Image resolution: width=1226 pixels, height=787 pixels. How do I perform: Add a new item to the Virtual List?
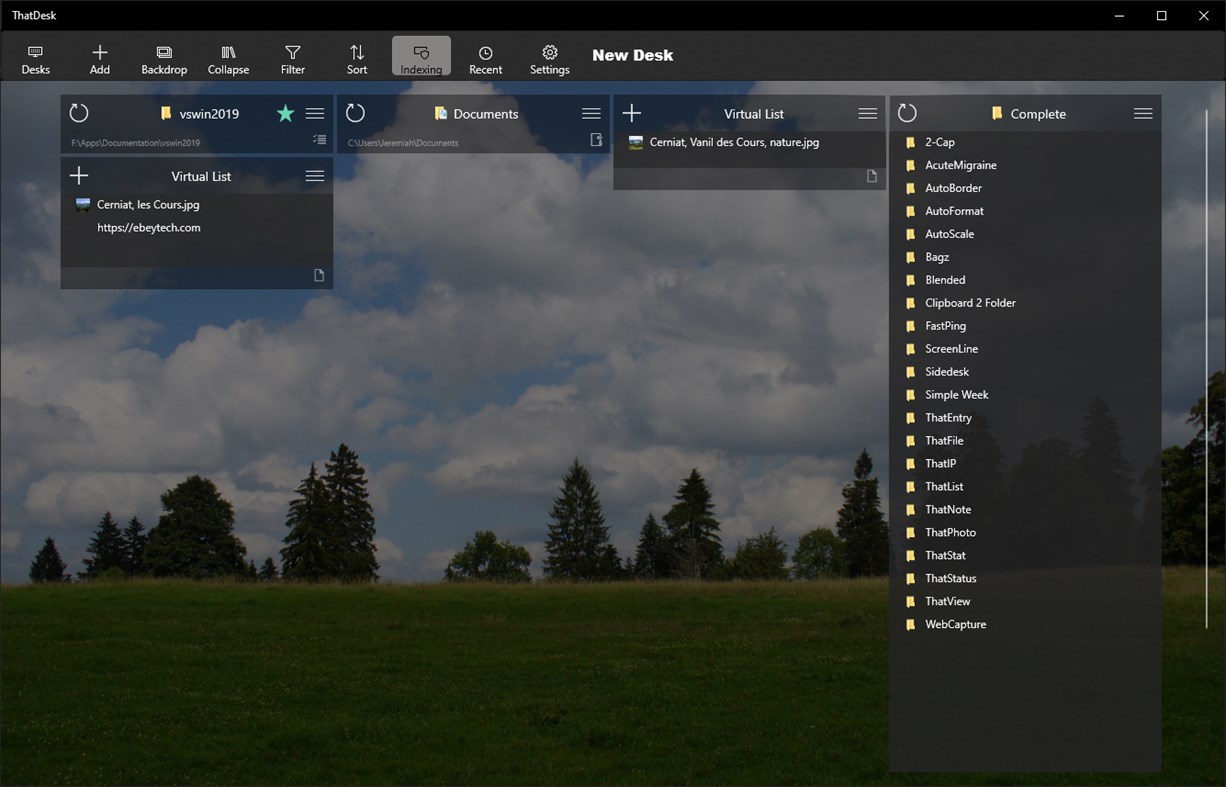click(x=78, y=175)
